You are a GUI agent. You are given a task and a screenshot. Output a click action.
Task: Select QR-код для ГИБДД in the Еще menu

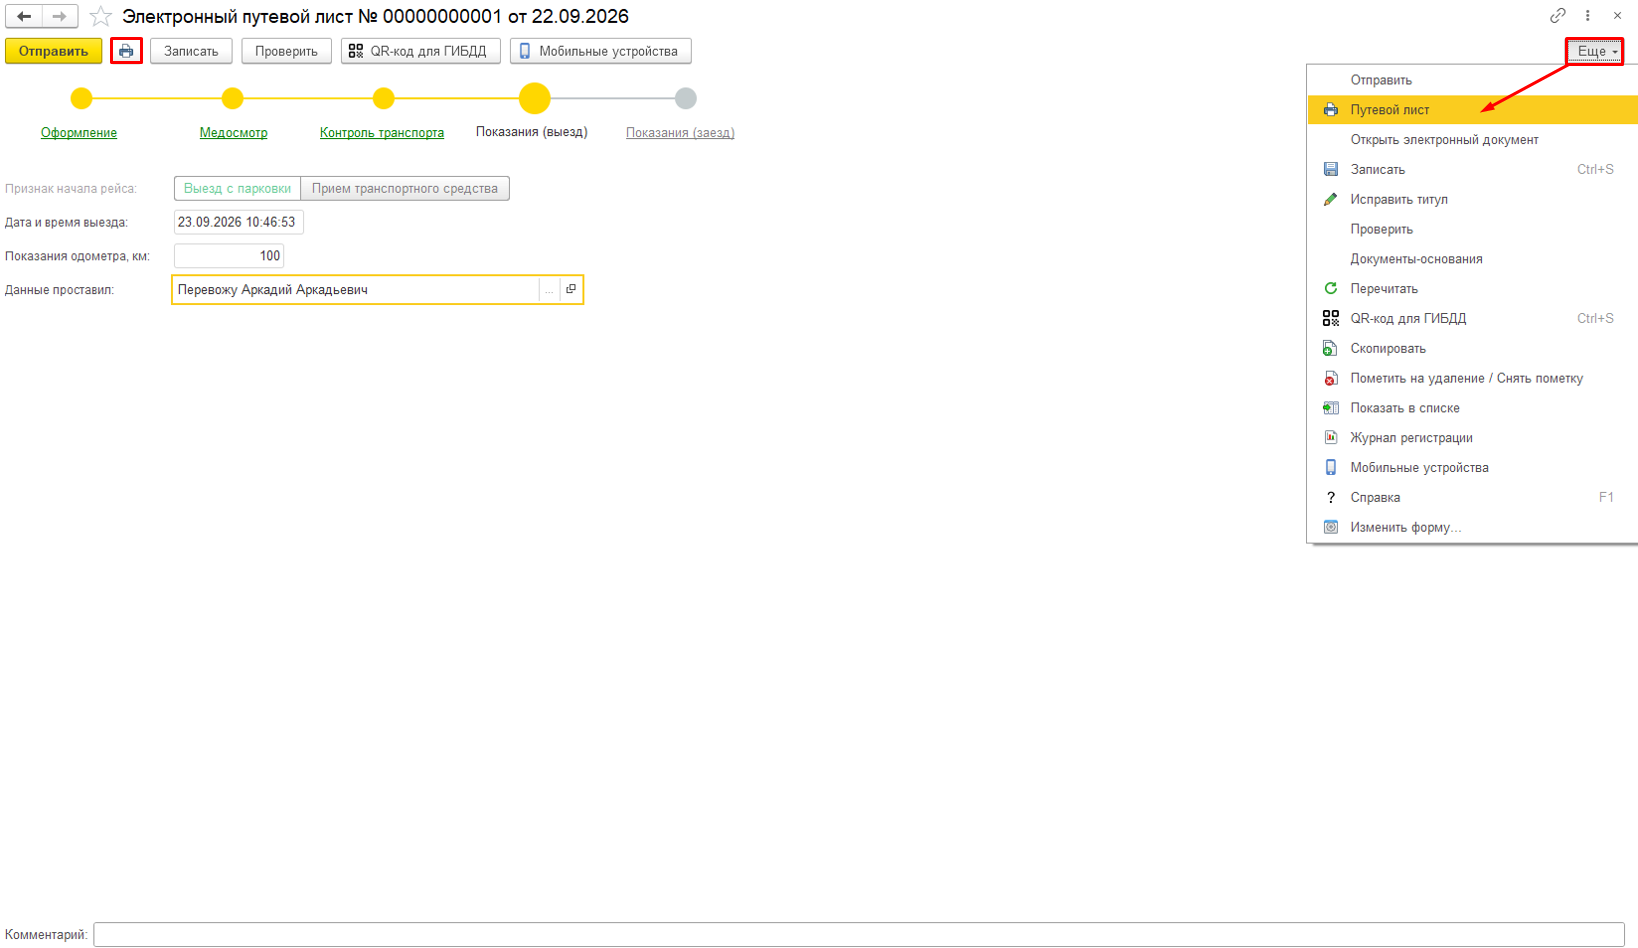pos(1472,318)
